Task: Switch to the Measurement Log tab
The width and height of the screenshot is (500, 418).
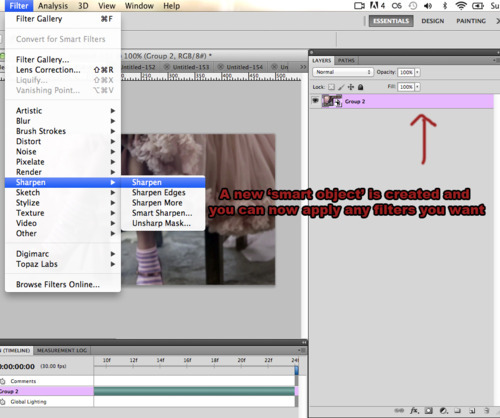Action: click(x=62, y=350)
